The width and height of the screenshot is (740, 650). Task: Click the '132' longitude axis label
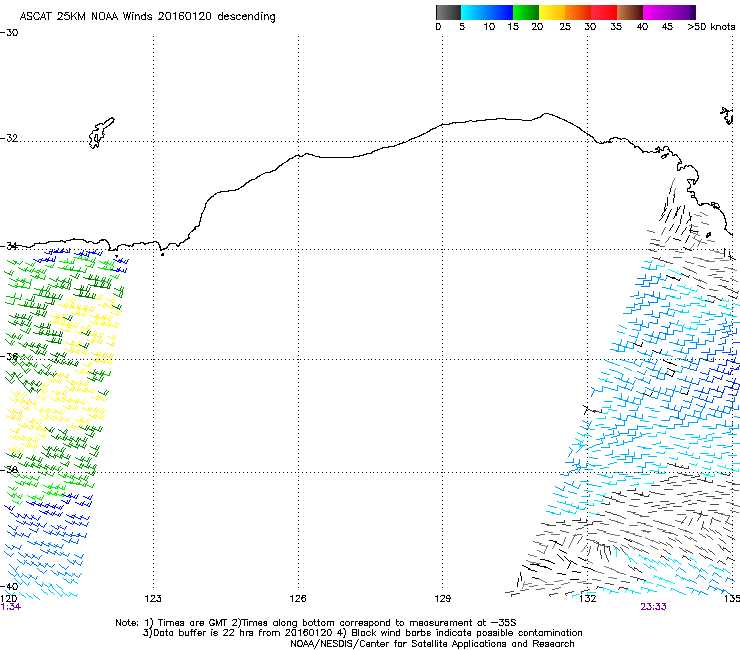(587, 599)
